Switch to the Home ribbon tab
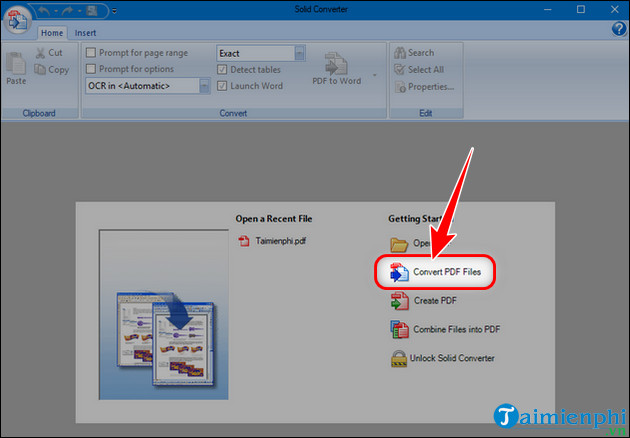The image size is (630, 438). click(x=52, y=33)
